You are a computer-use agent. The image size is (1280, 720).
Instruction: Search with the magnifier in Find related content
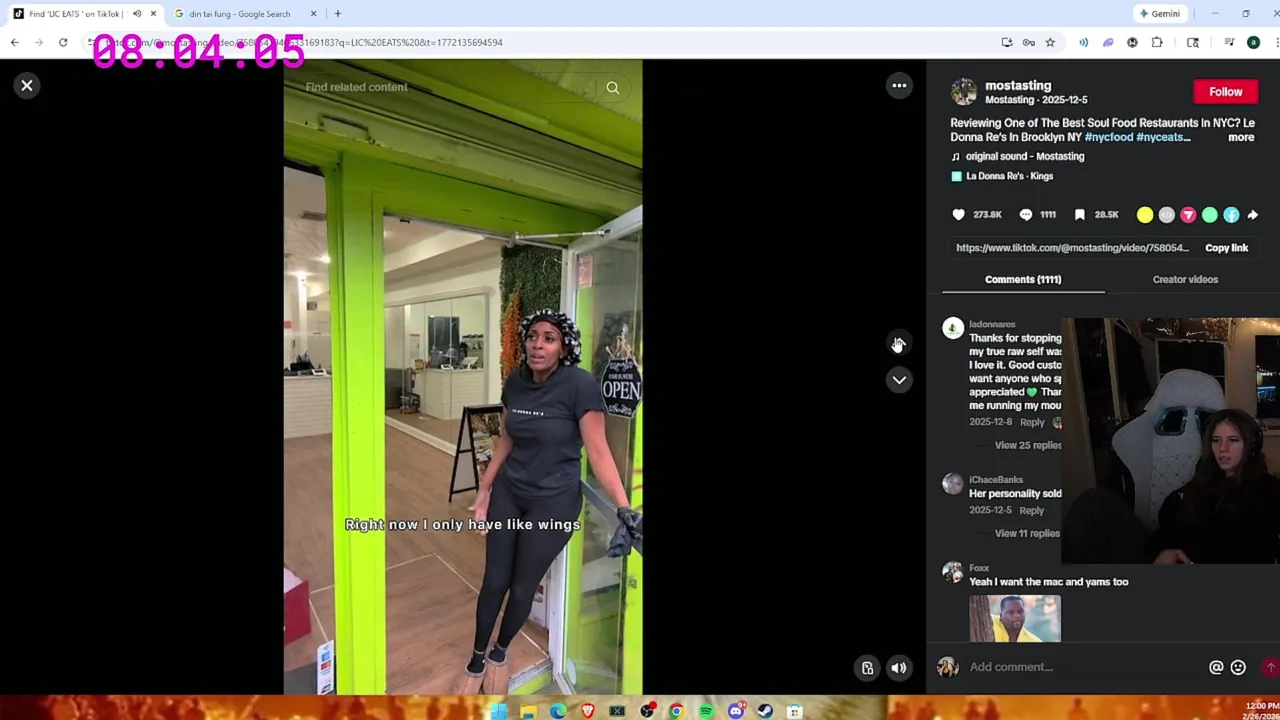click(613, 88)
